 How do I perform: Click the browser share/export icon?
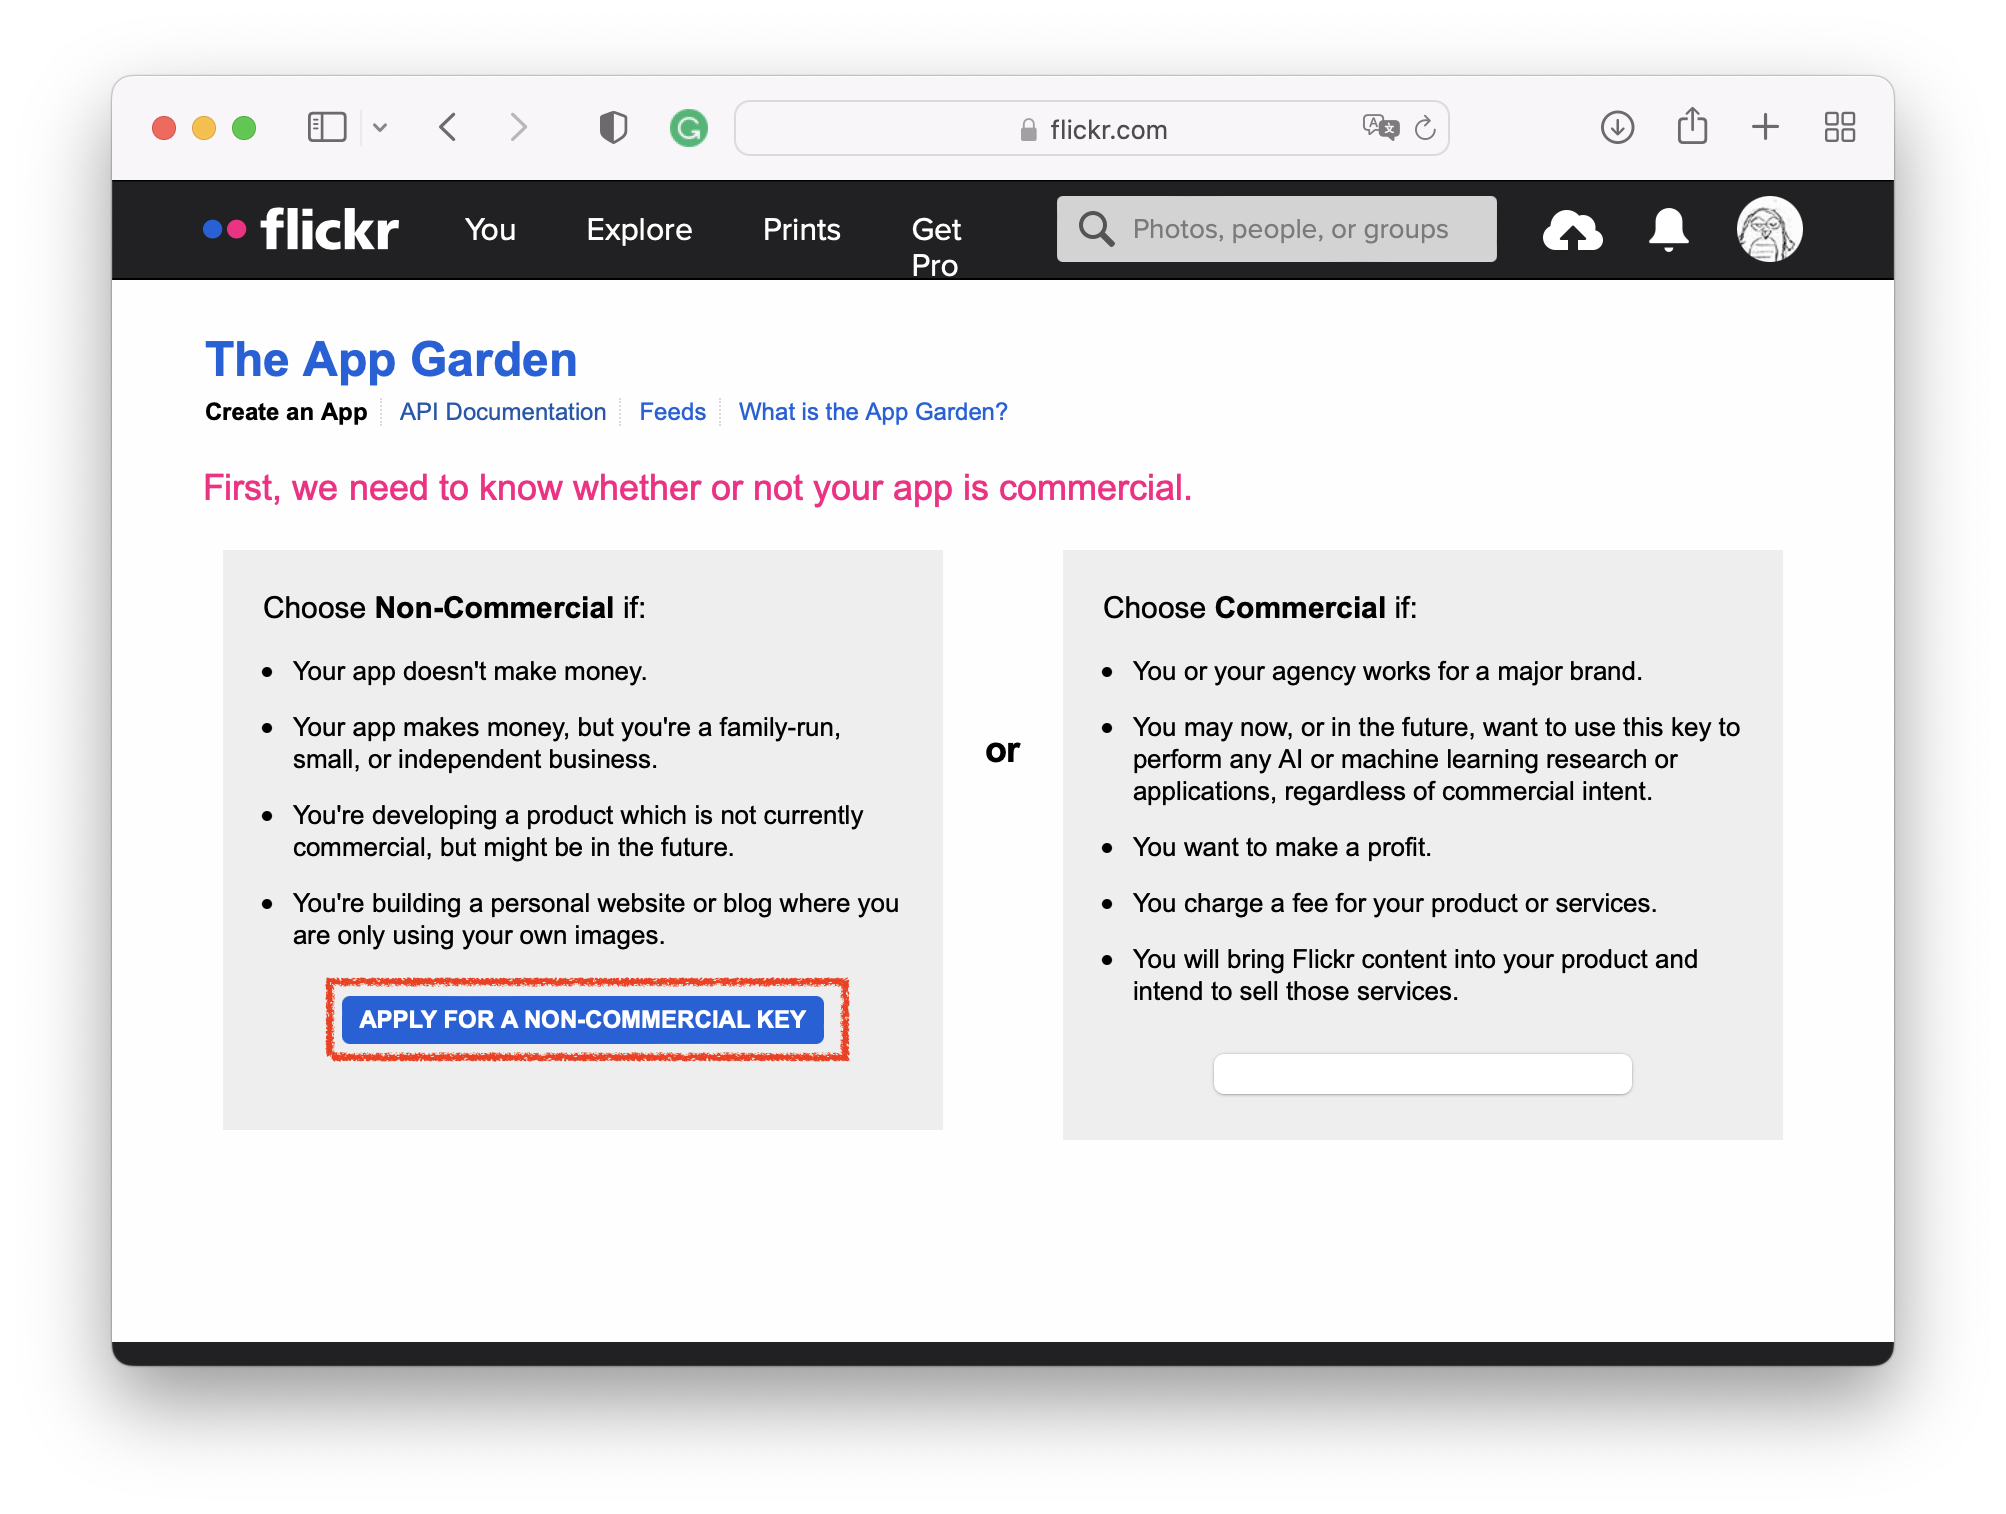[1693, 126]
